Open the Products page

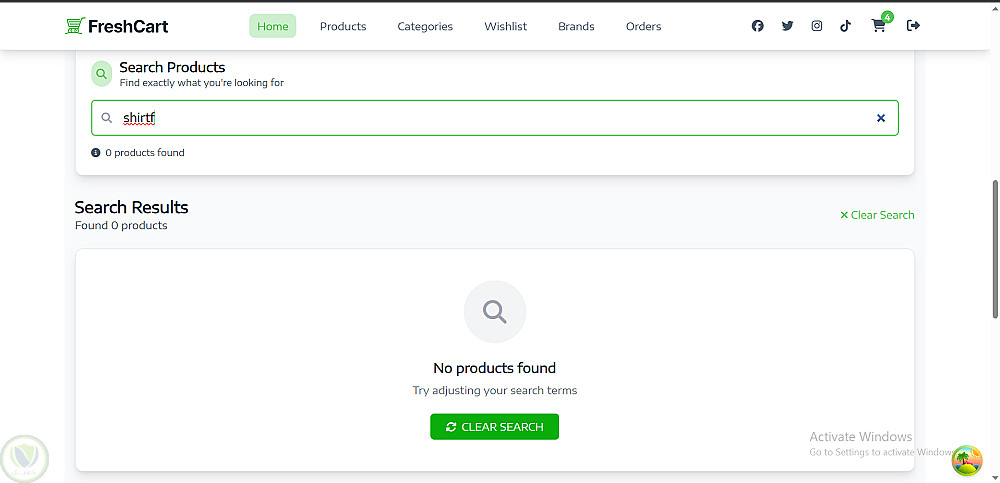click(343, 26)
